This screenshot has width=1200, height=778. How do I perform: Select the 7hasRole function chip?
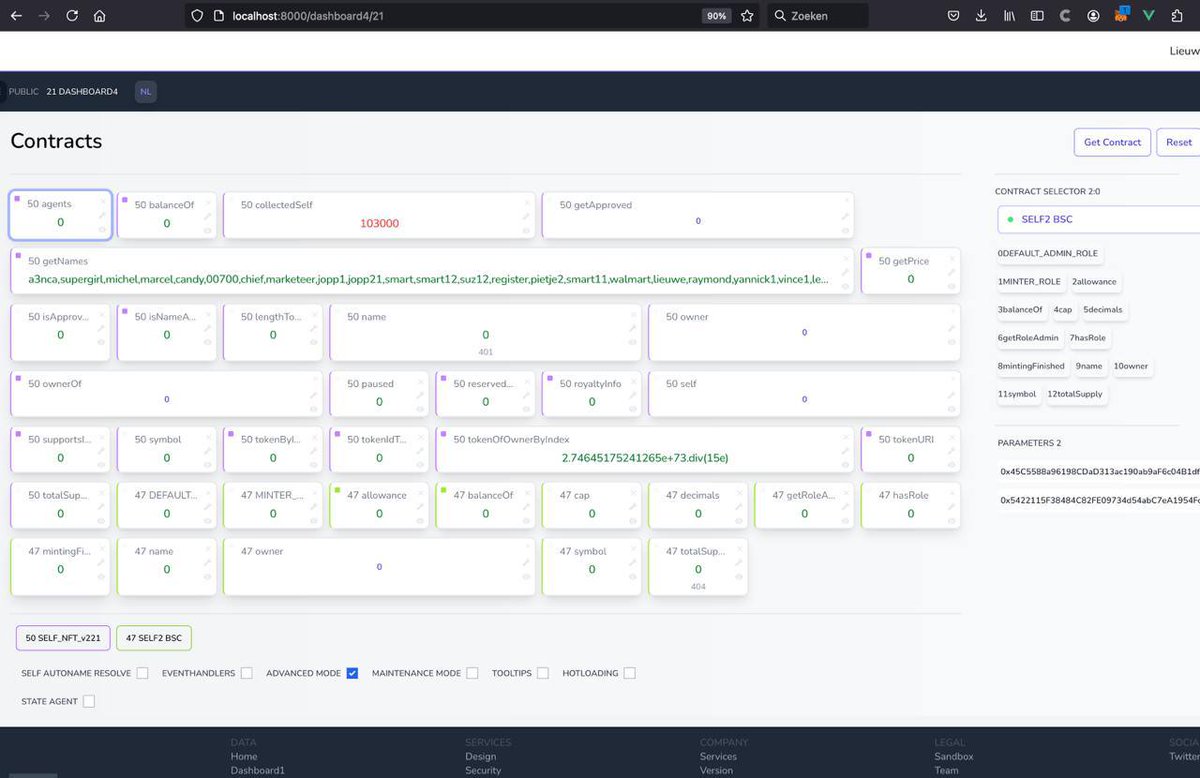[x=1088, y=338]
